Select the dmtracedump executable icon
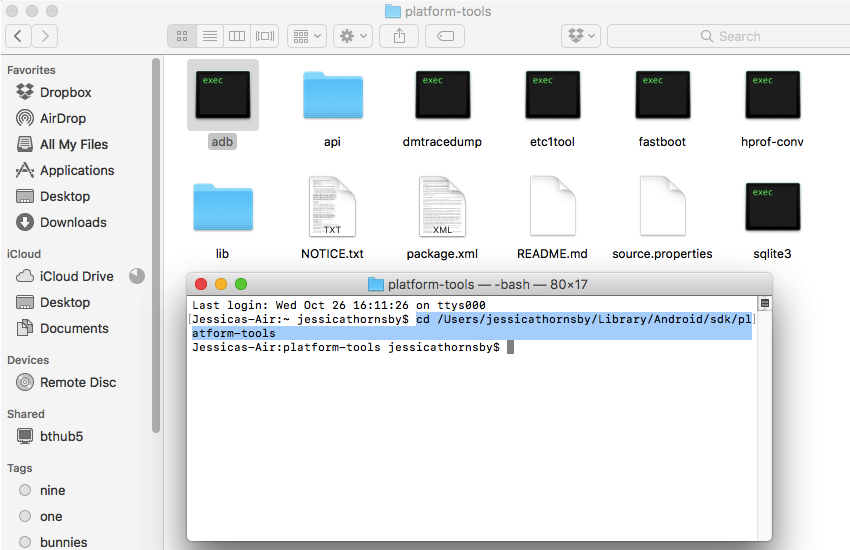Viewport: 850px width, 550px height. 443,95
